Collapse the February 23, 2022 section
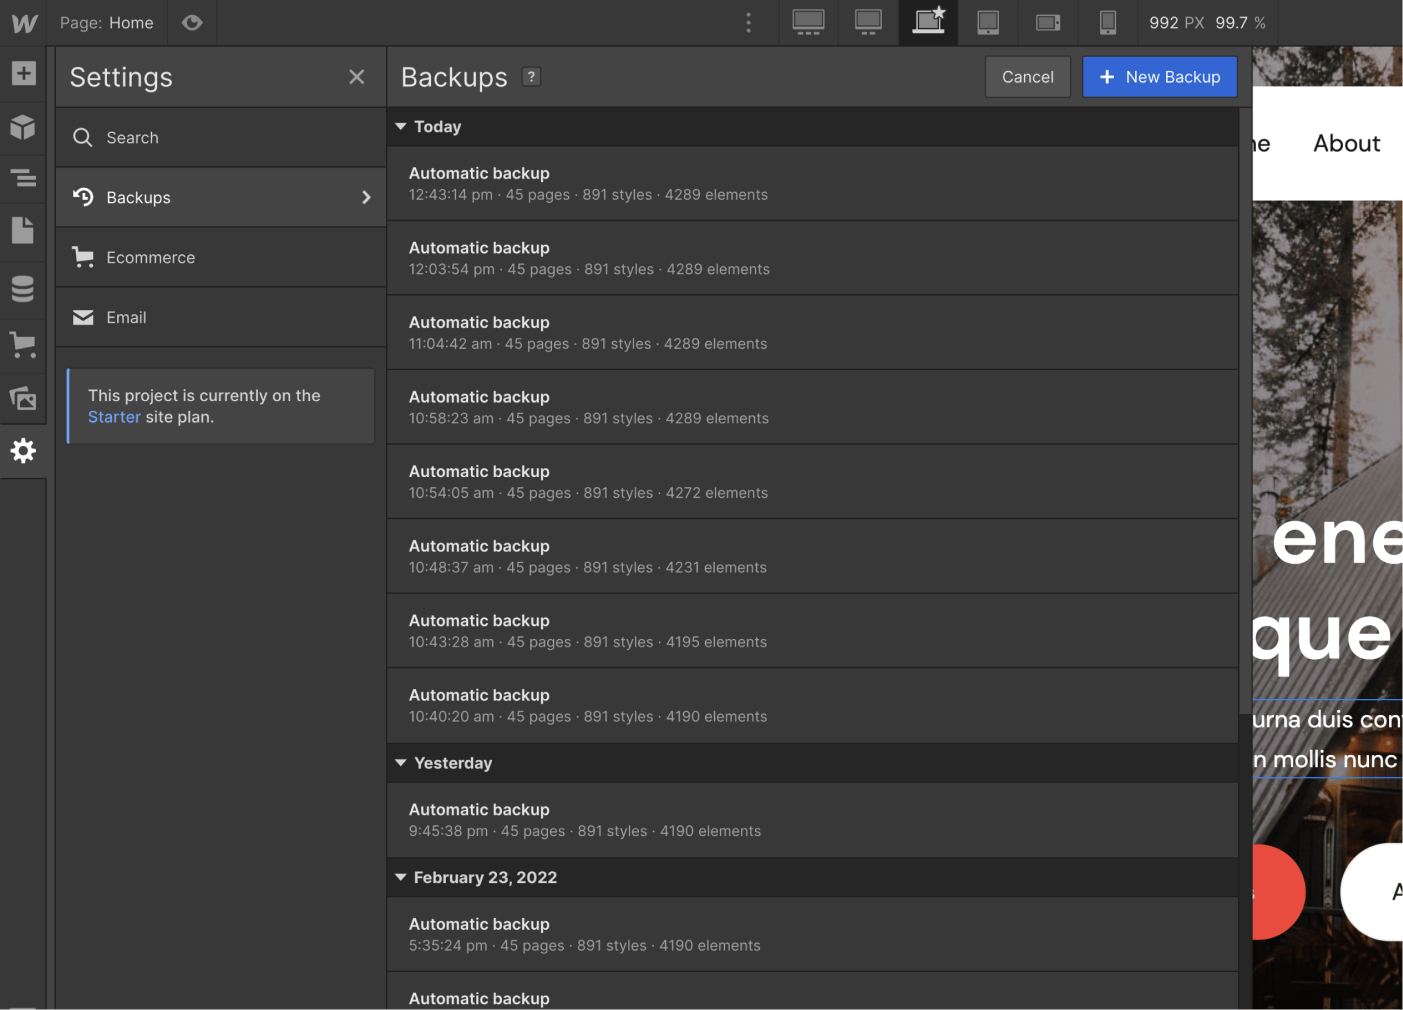The image size is (1403, 1010). coord(400,877)
